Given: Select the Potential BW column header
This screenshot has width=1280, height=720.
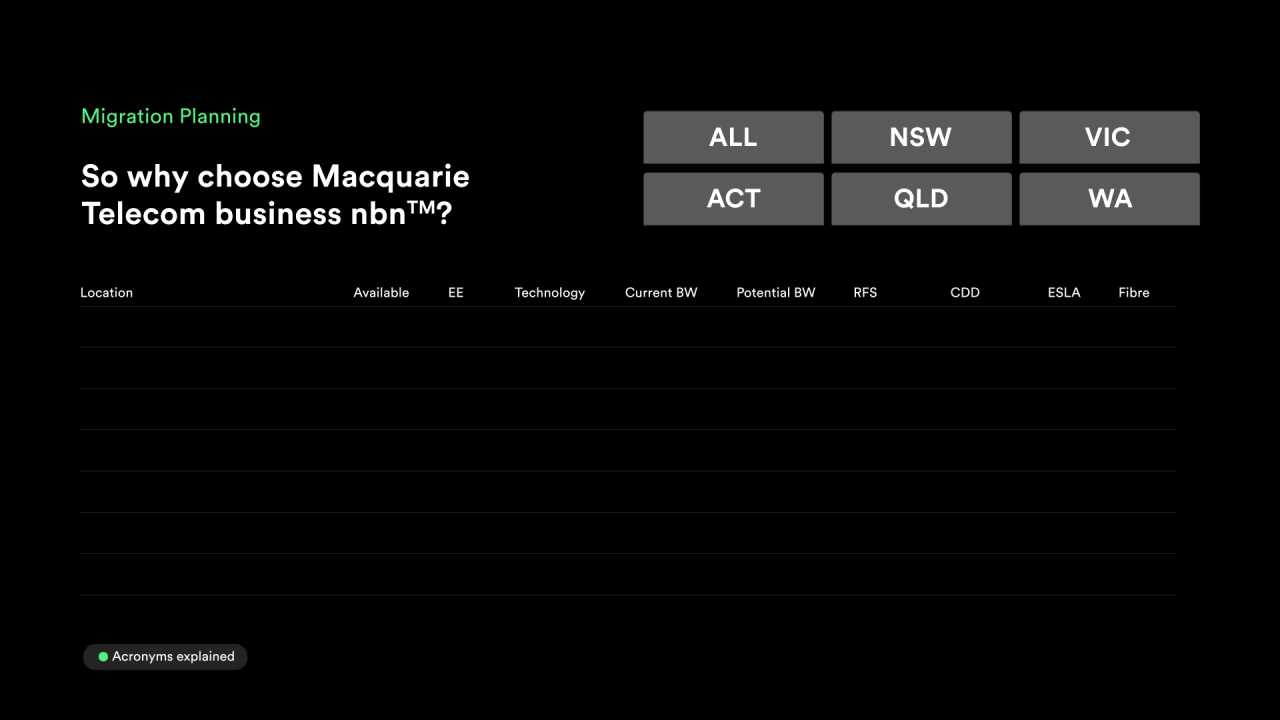Looking at the screenshot, I should [x=775, y=292].
